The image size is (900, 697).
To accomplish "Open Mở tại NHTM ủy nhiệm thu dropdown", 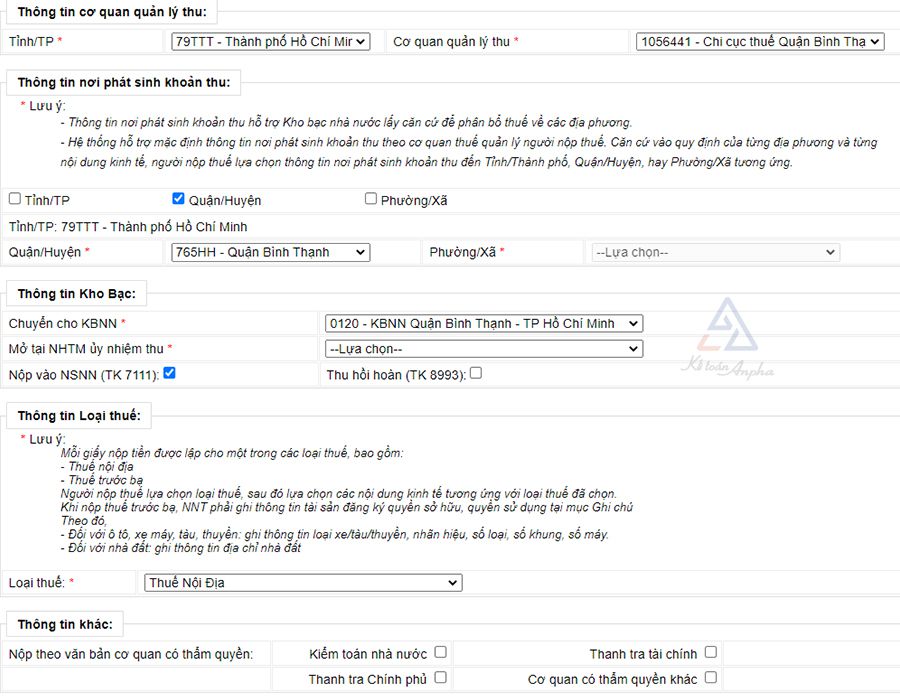I will click(484, 349).
